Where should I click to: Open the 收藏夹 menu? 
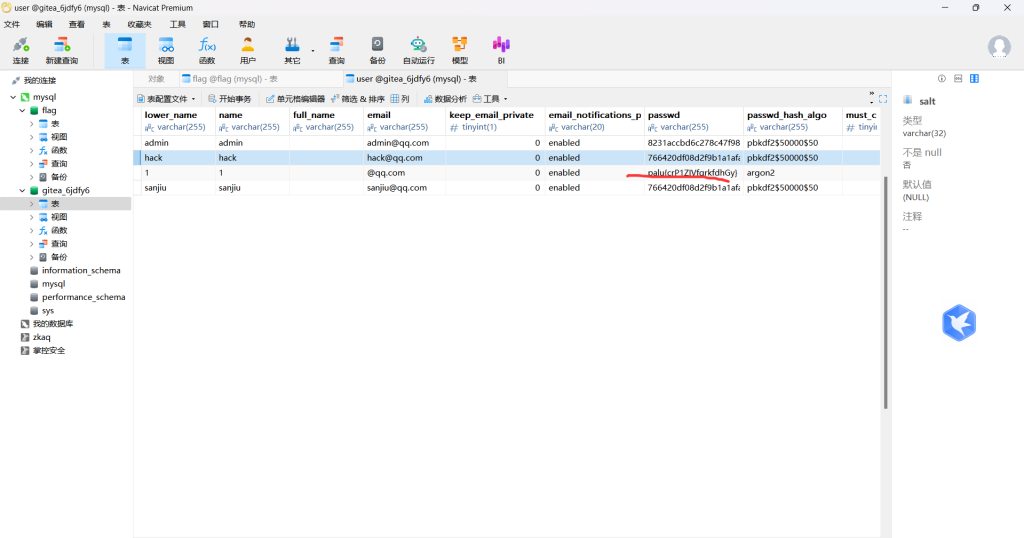point(140,23)
